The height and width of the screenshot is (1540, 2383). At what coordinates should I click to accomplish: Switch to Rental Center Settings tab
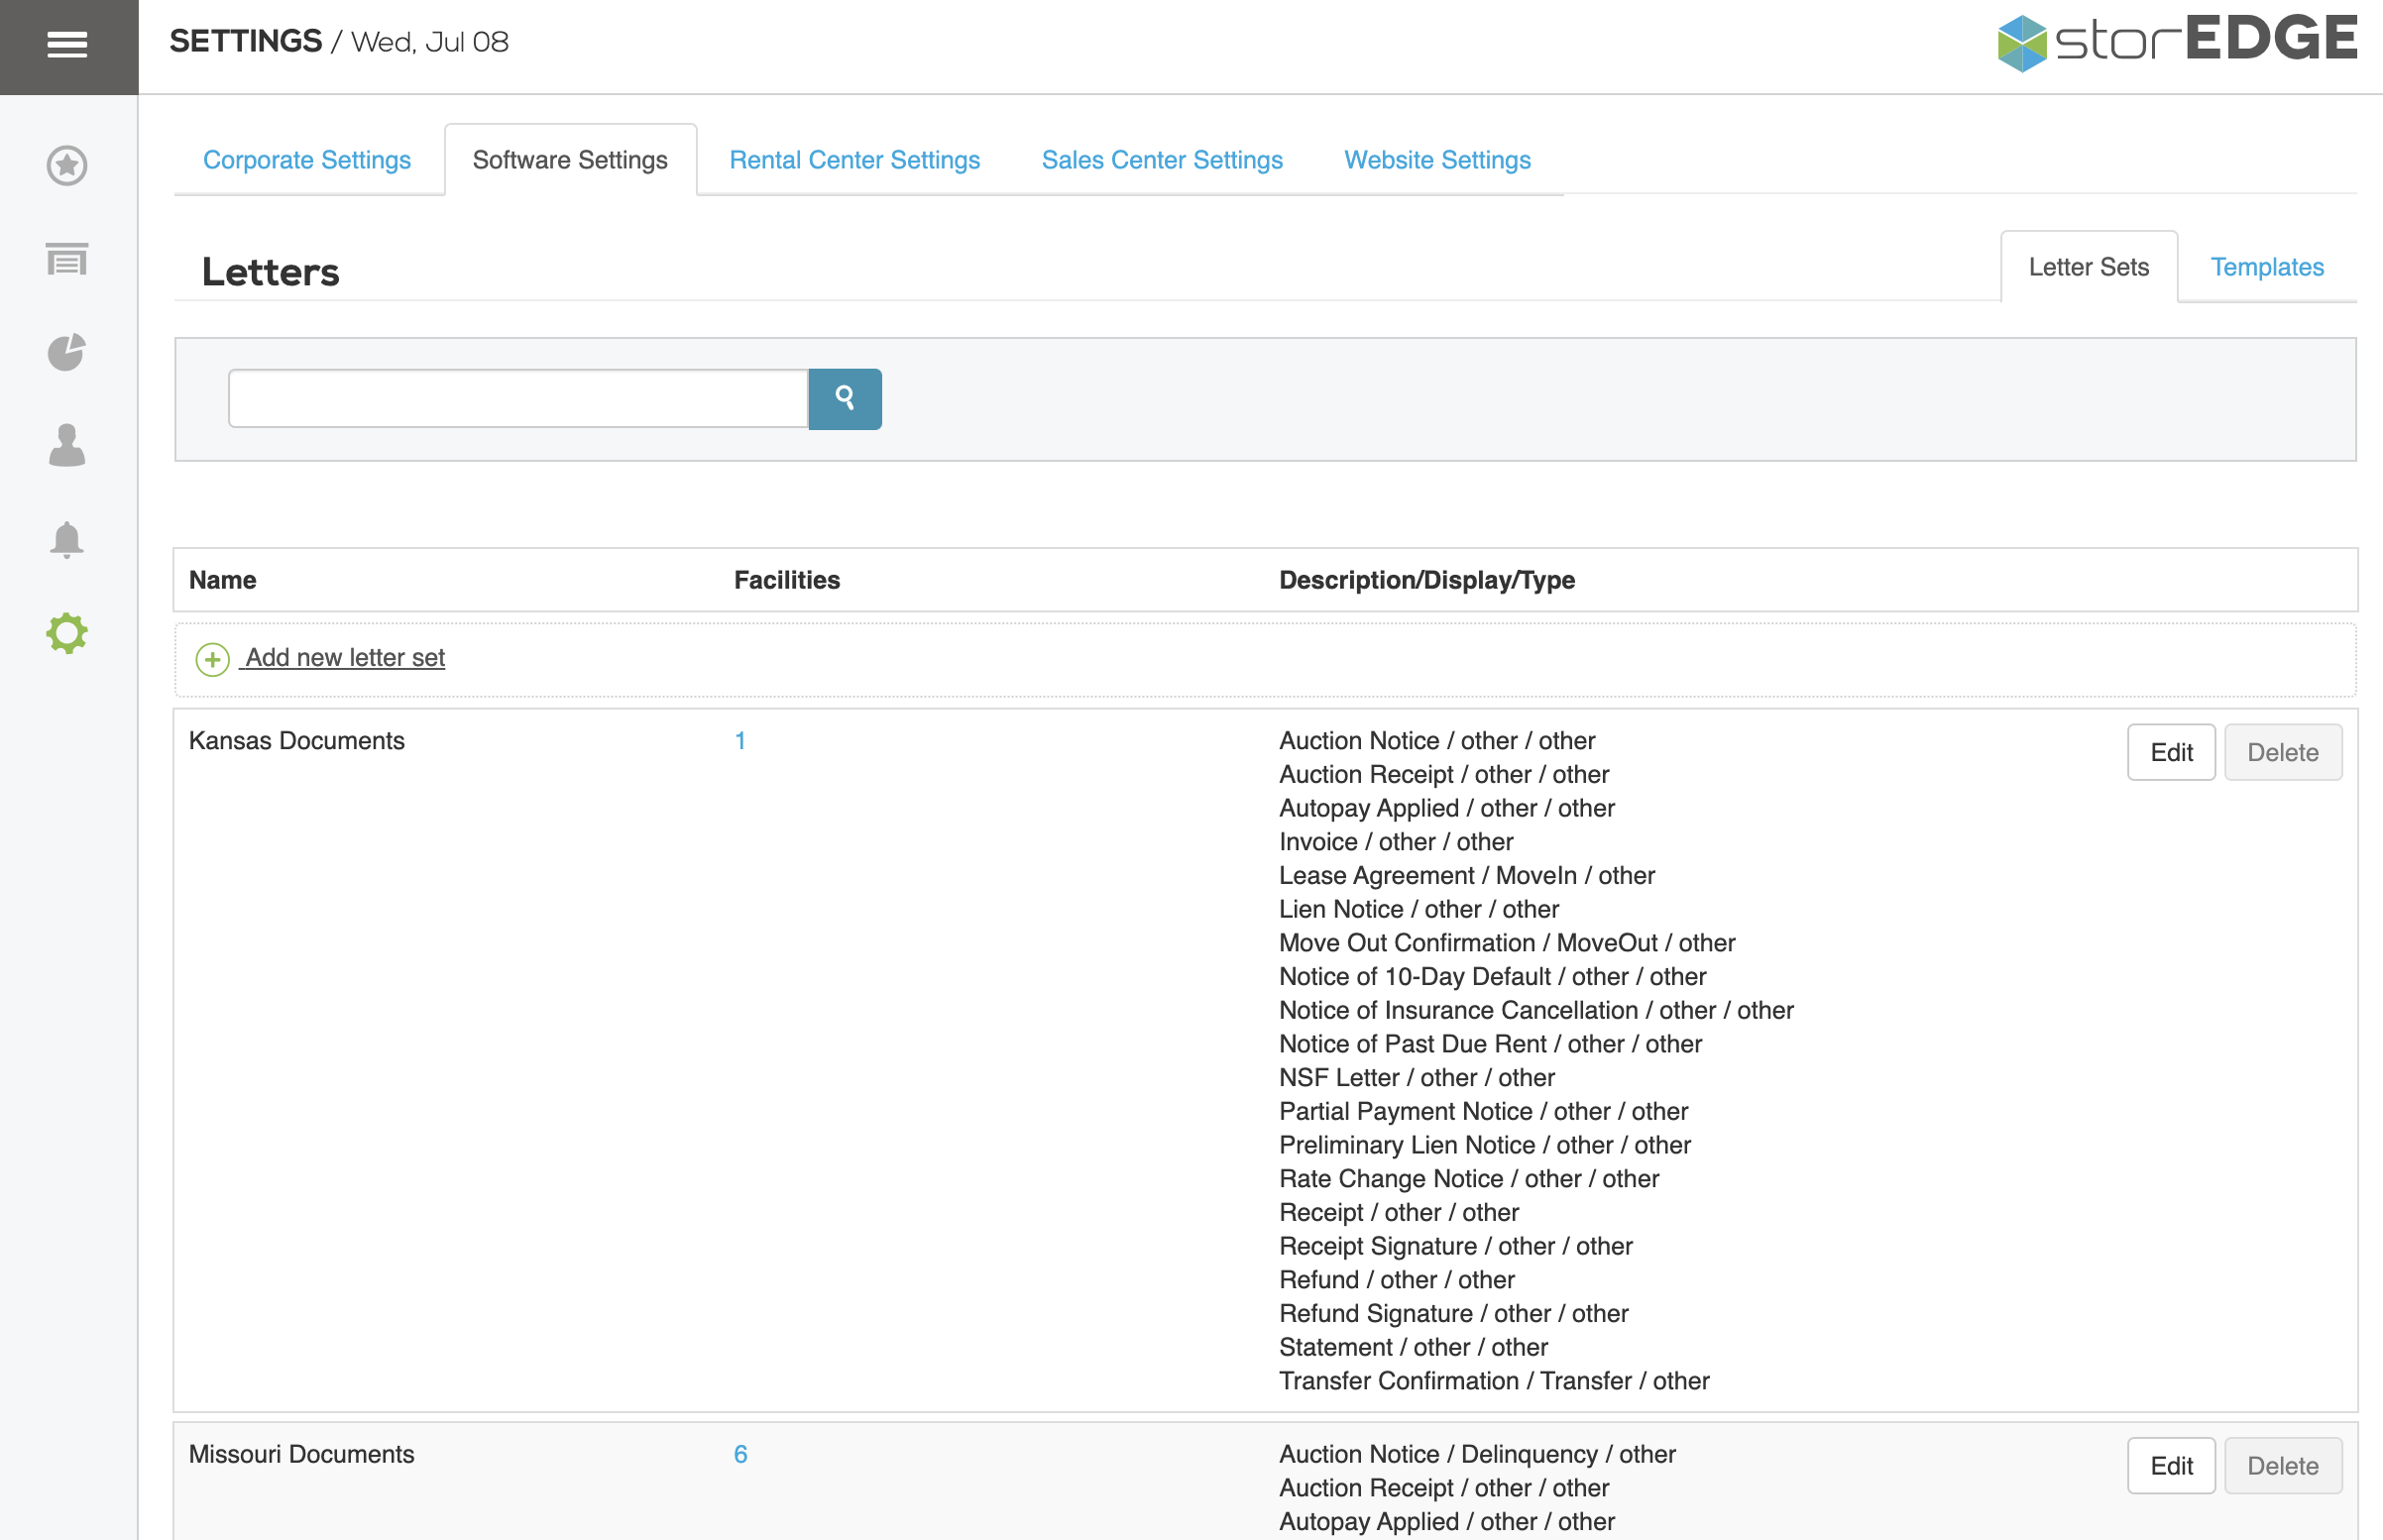tap(852, 158)
